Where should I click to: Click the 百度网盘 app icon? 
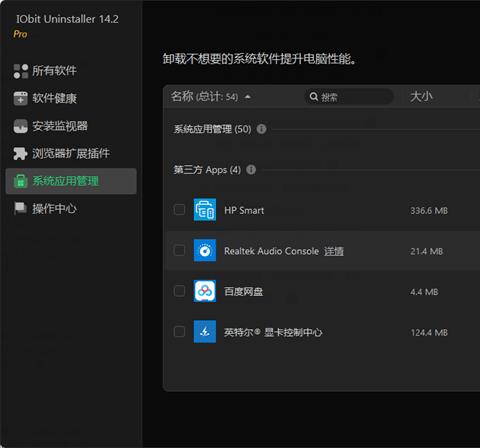point(205,291)
